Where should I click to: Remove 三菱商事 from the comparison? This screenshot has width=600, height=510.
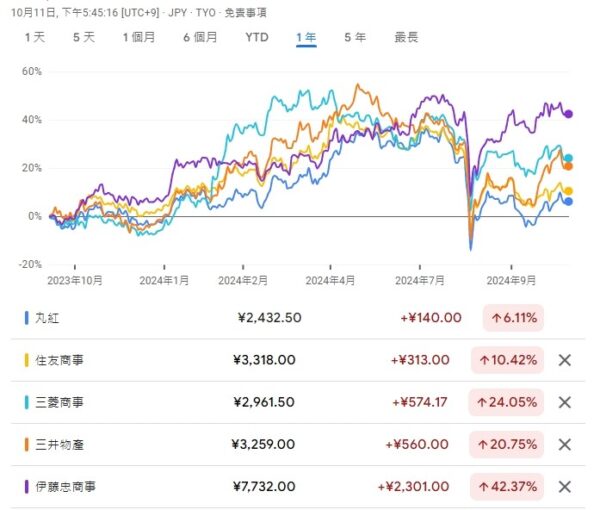click(x=565, y=402)
